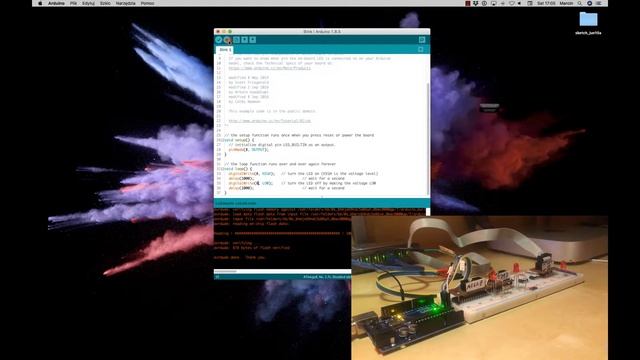Open the Apple menu
The height and width of the screenshot is (360, 640).
pos(40,3)
